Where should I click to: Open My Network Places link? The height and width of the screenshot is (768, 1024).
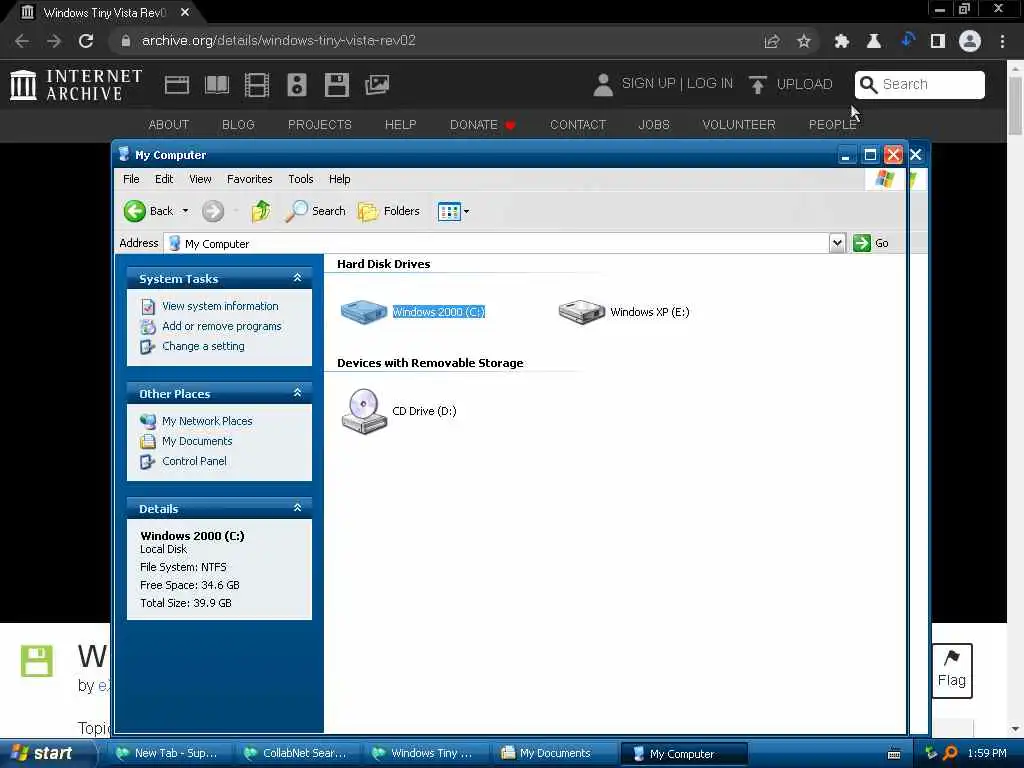(x=207, y=421)
